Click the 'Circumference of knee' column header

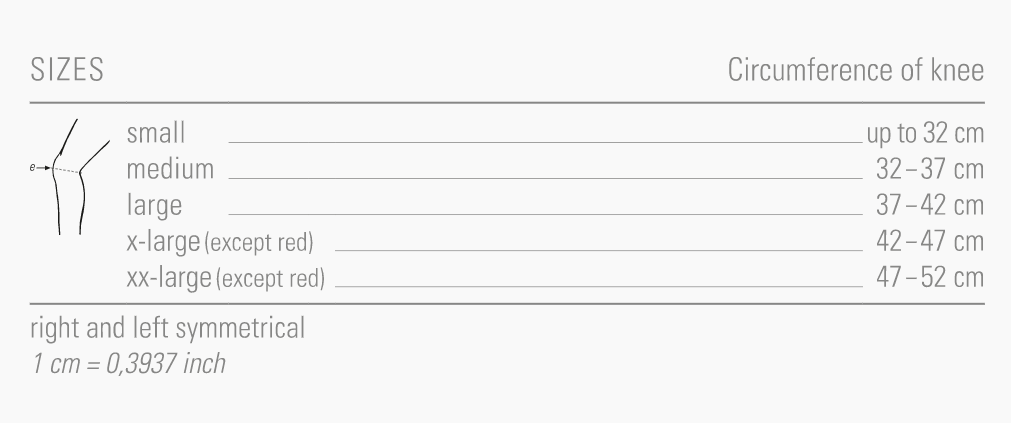tap(856, 73)
